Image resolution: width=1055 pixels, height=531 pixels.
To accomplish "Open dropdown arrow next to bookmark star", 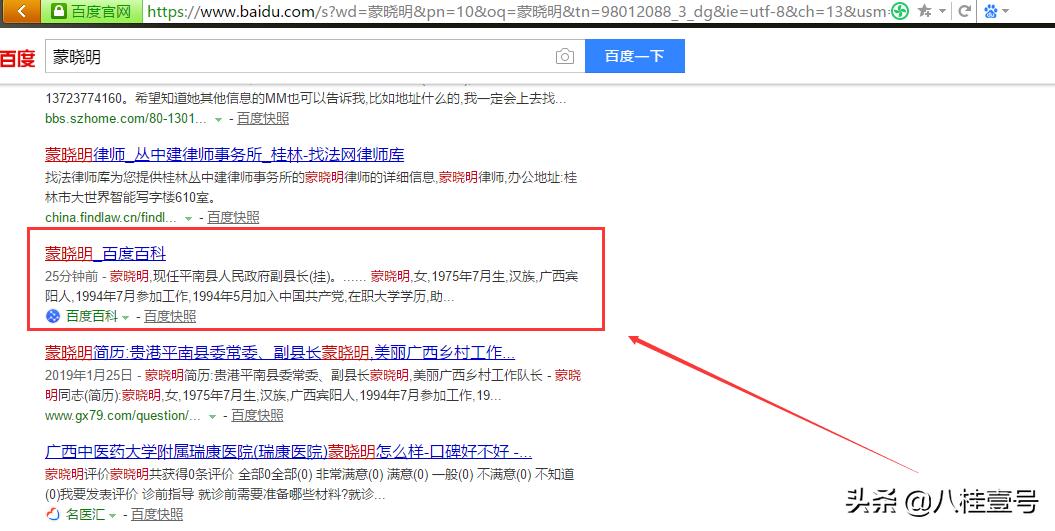I will pos(942,11).
